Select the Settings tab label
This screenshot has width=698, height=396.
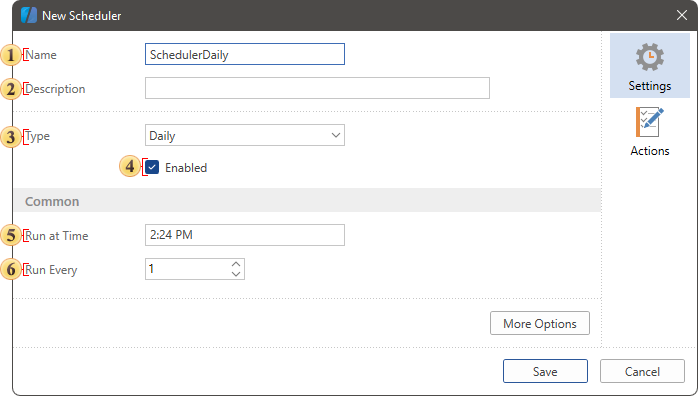(x=649, y=86)
